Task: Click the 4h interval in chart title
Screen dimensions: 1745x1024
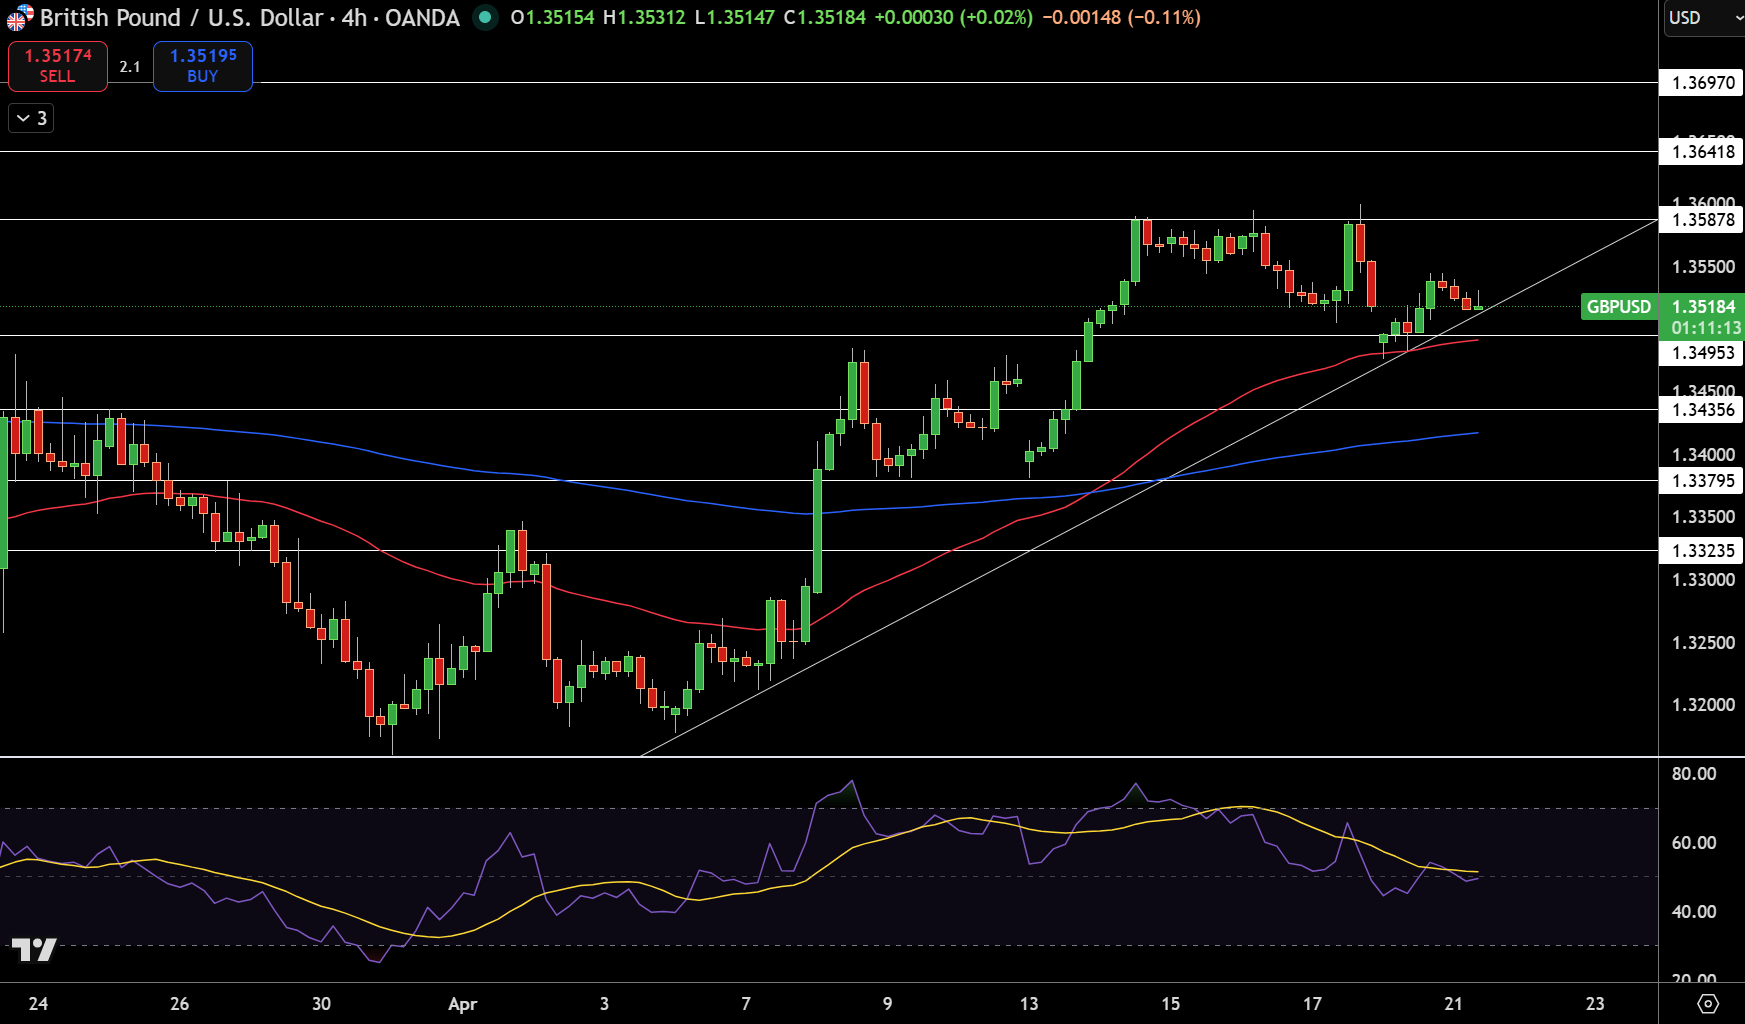Action: pos(354,17)
